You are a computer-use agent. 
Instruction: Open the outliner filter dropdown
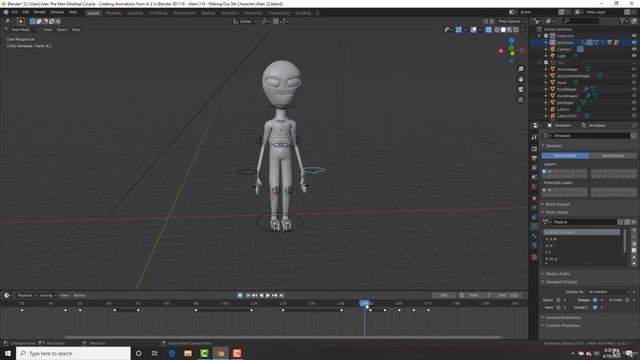pos(623,21)
